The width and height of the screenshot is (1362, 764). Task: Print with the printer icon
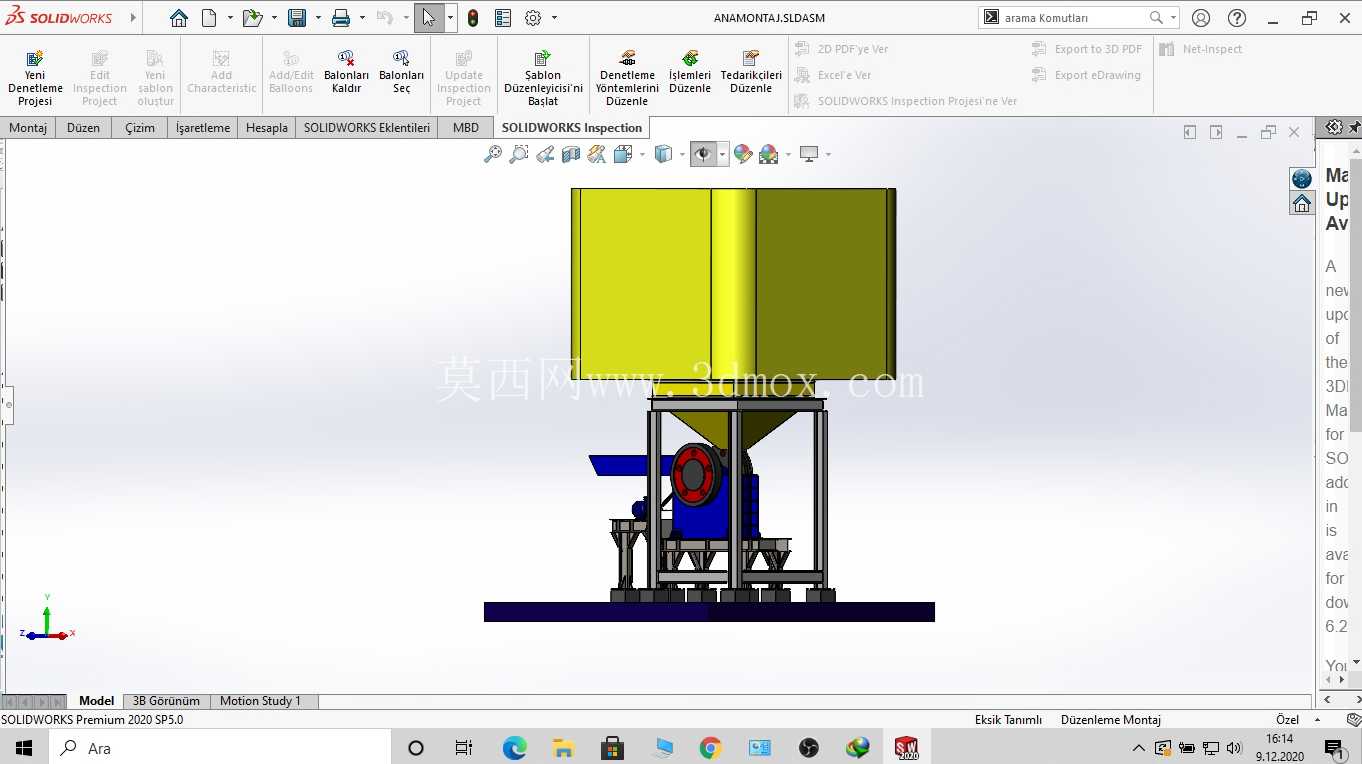click(341, 18)
